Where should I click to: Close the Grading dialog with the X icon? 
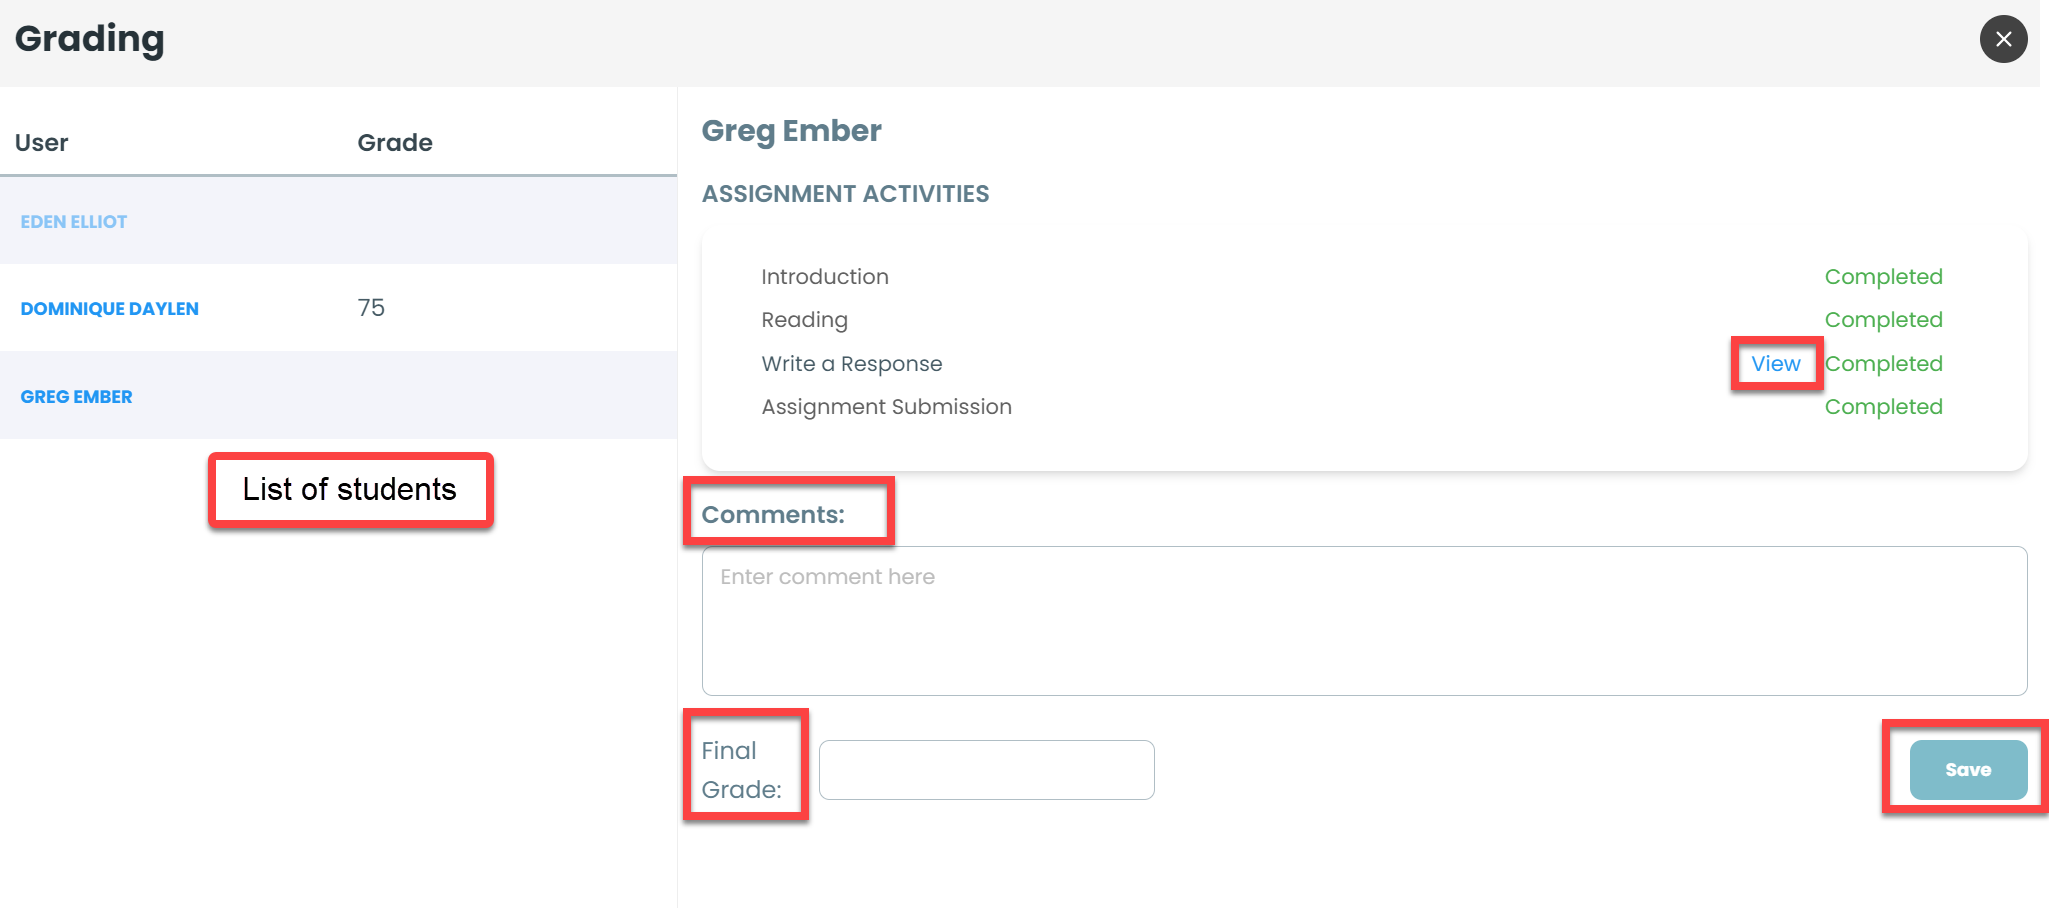pos(2003,39)
